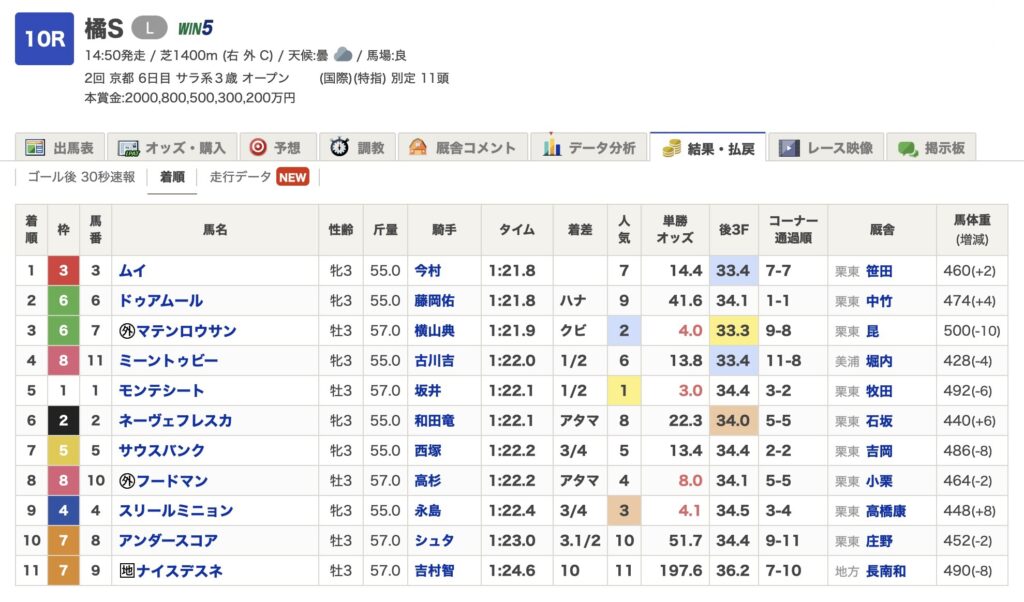Click the 出馬表 tab icon

click(35, 148)
